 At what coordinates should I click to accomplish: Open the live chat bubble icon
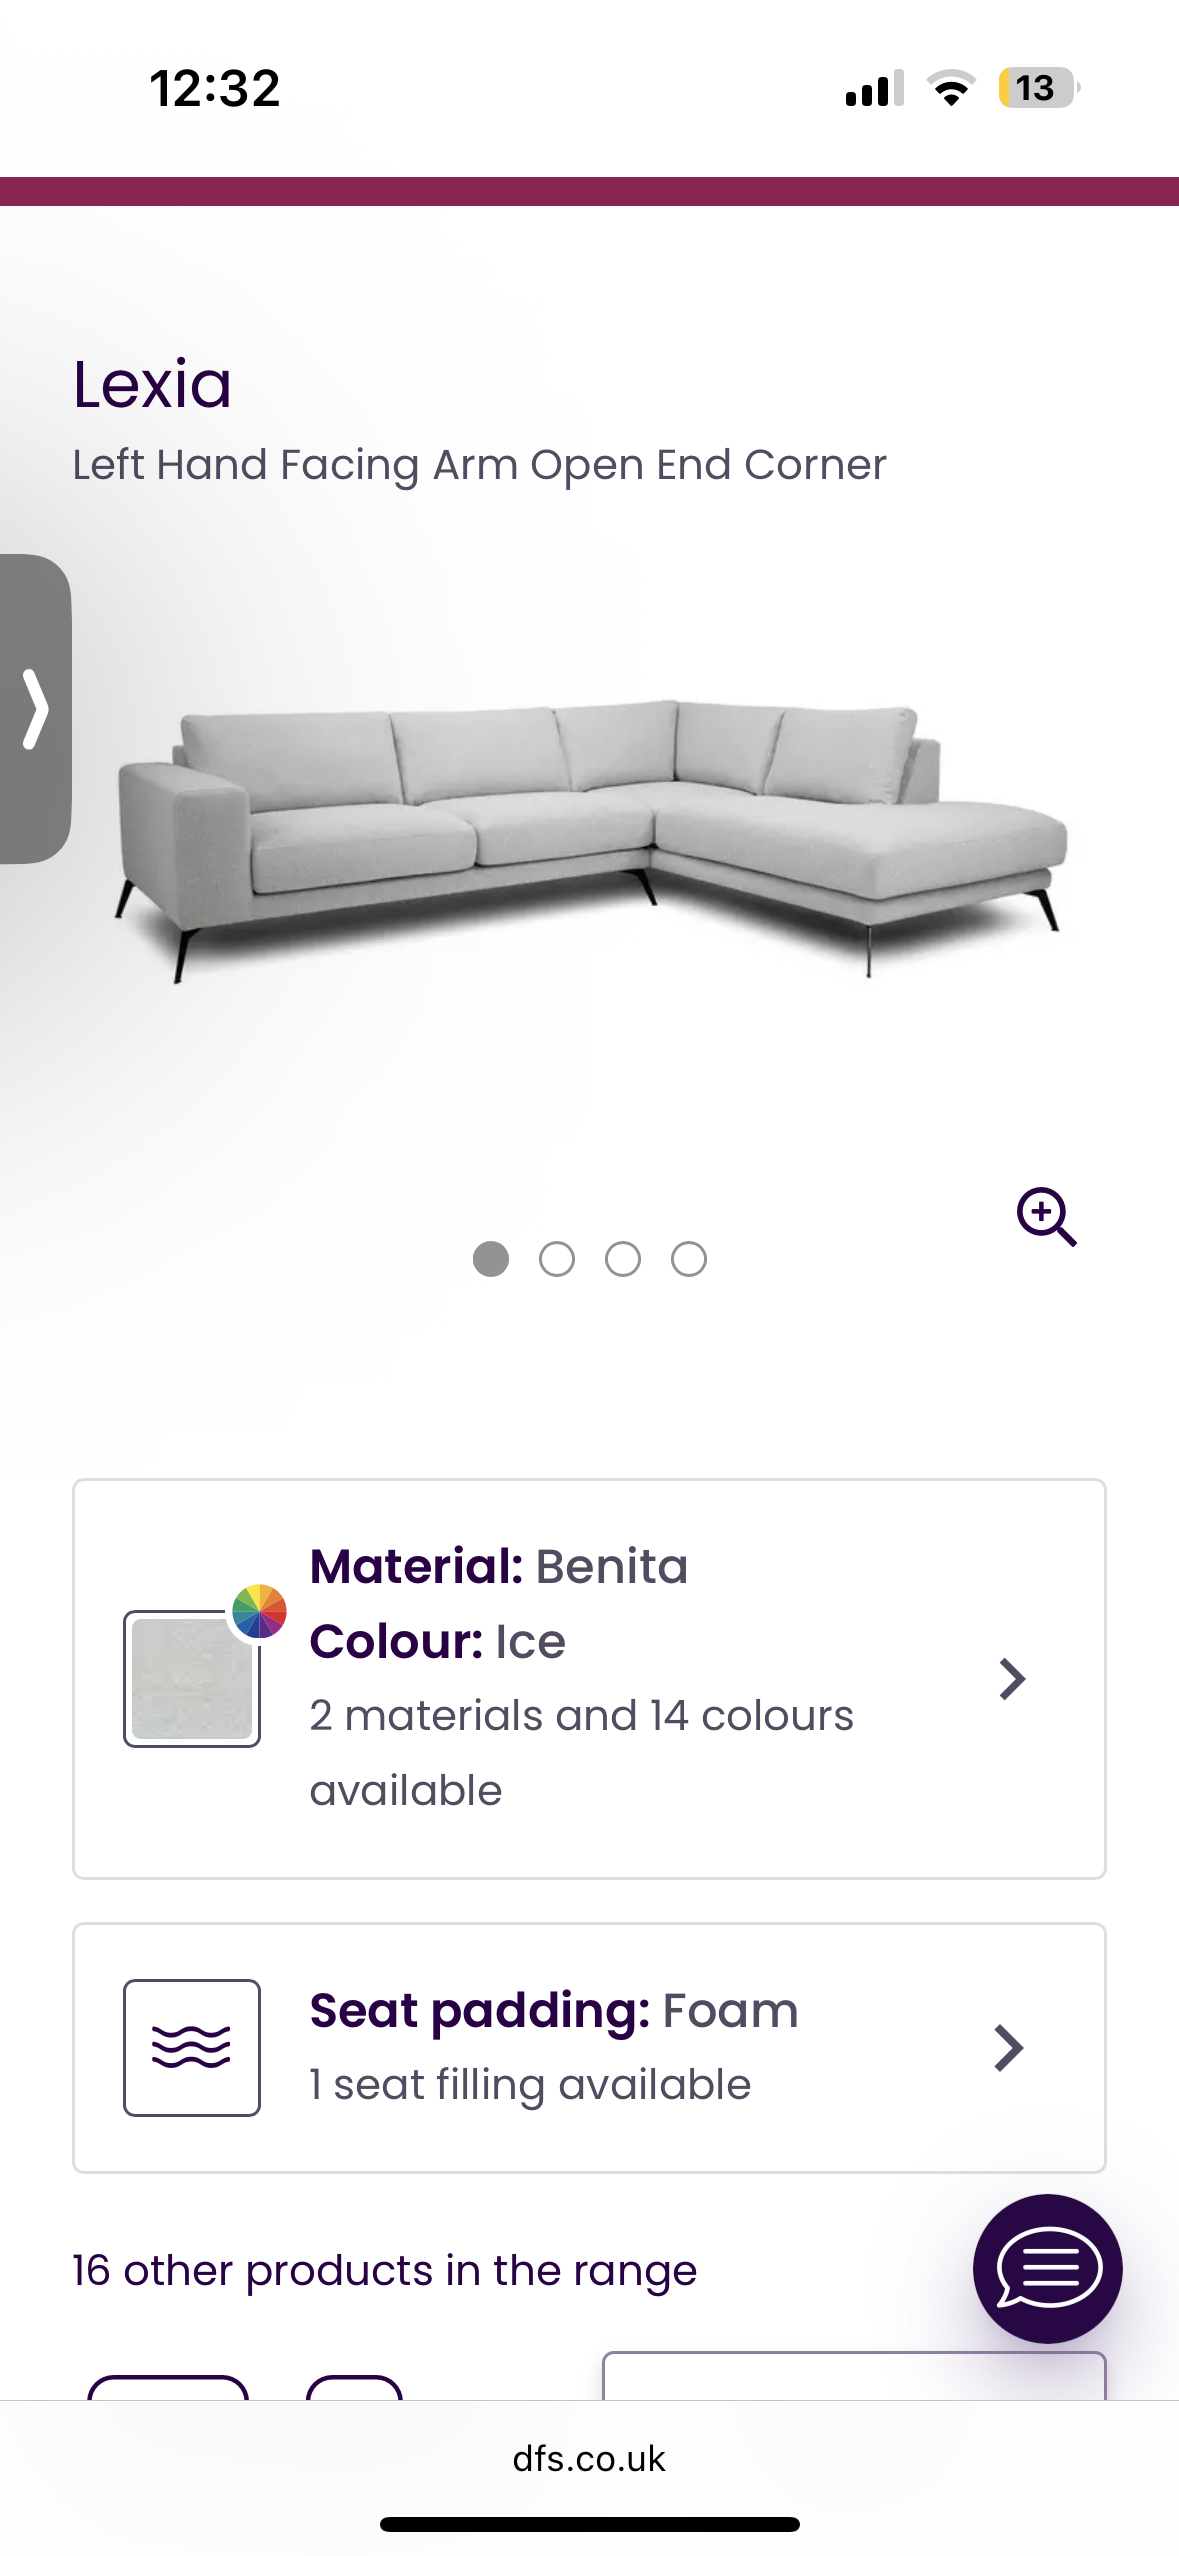(x=1047, y=2268)
